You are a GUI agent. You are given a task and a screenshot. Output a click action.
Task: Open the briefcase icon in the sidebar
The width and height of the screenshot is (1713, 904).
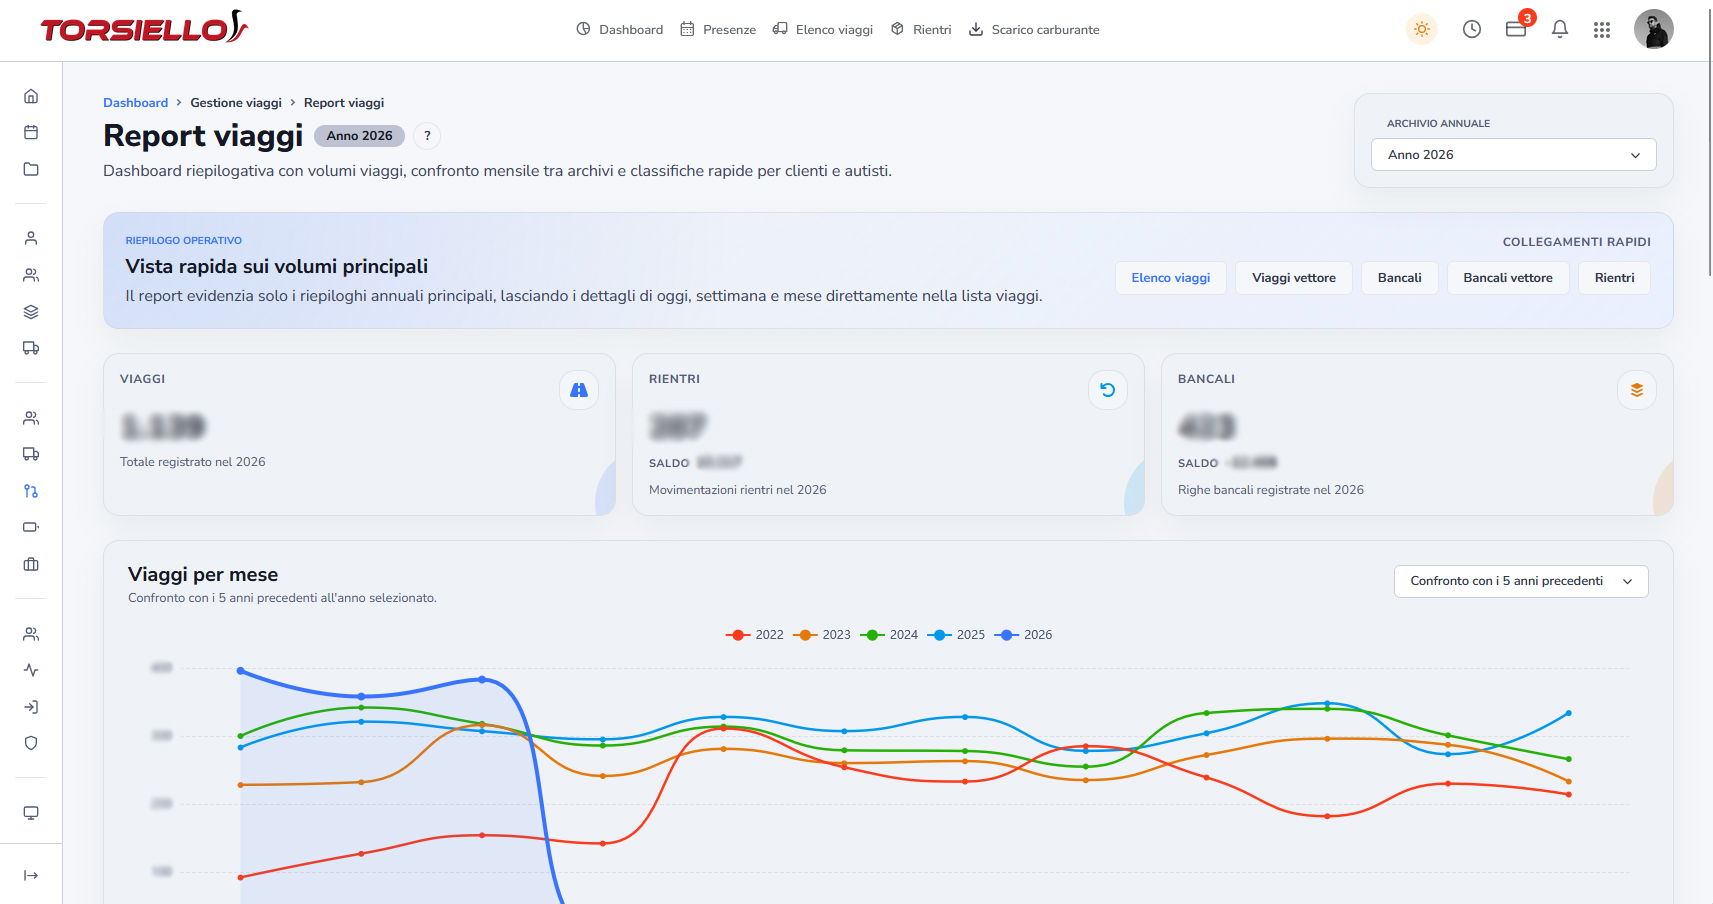[31, 564]
